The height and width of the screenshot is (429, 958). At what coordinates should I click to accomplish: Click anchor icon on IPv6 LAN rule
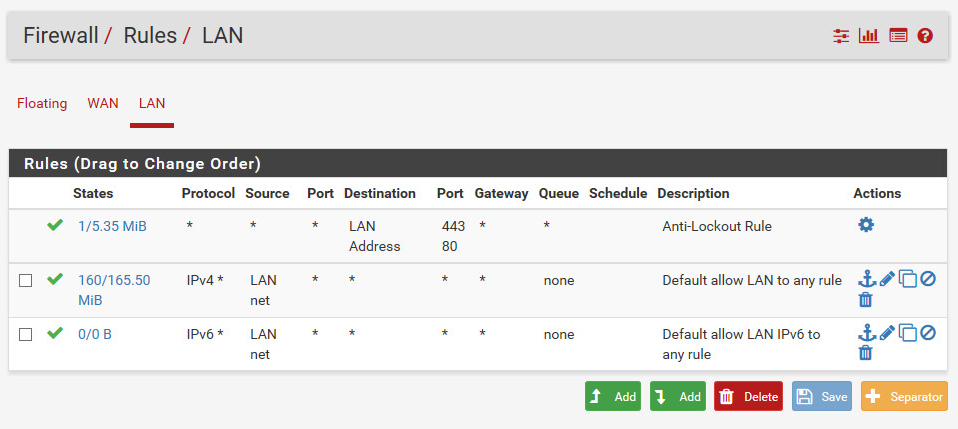[x=867, y=332]
